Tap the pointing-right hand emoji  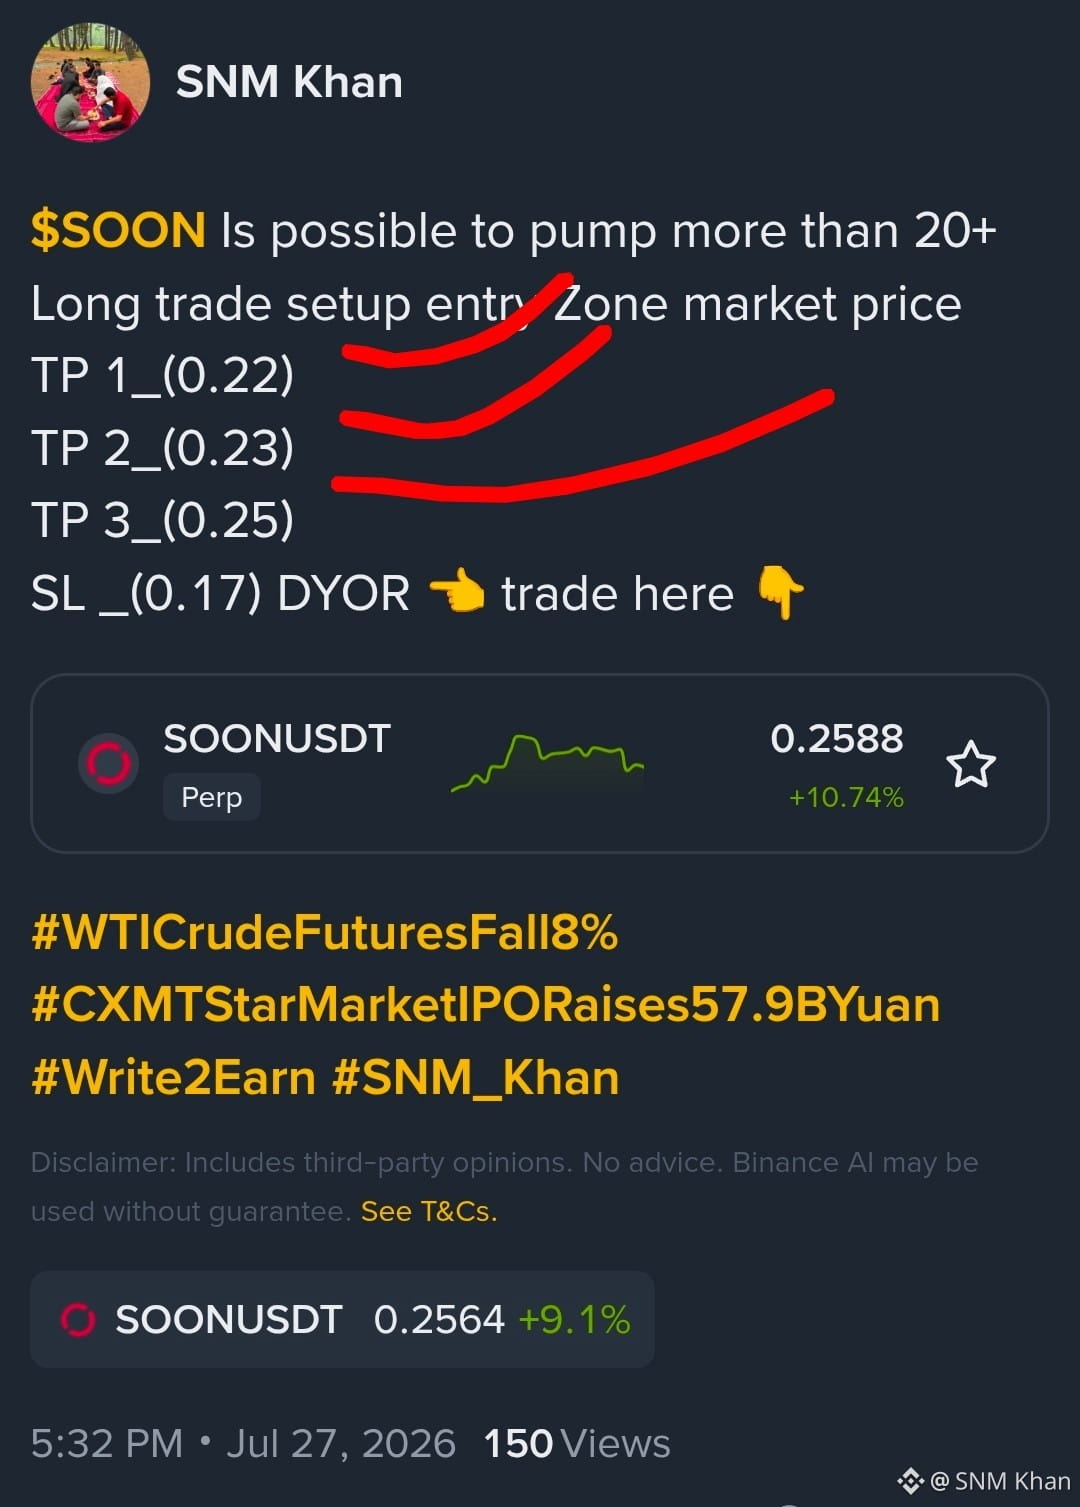coord(457,592)
